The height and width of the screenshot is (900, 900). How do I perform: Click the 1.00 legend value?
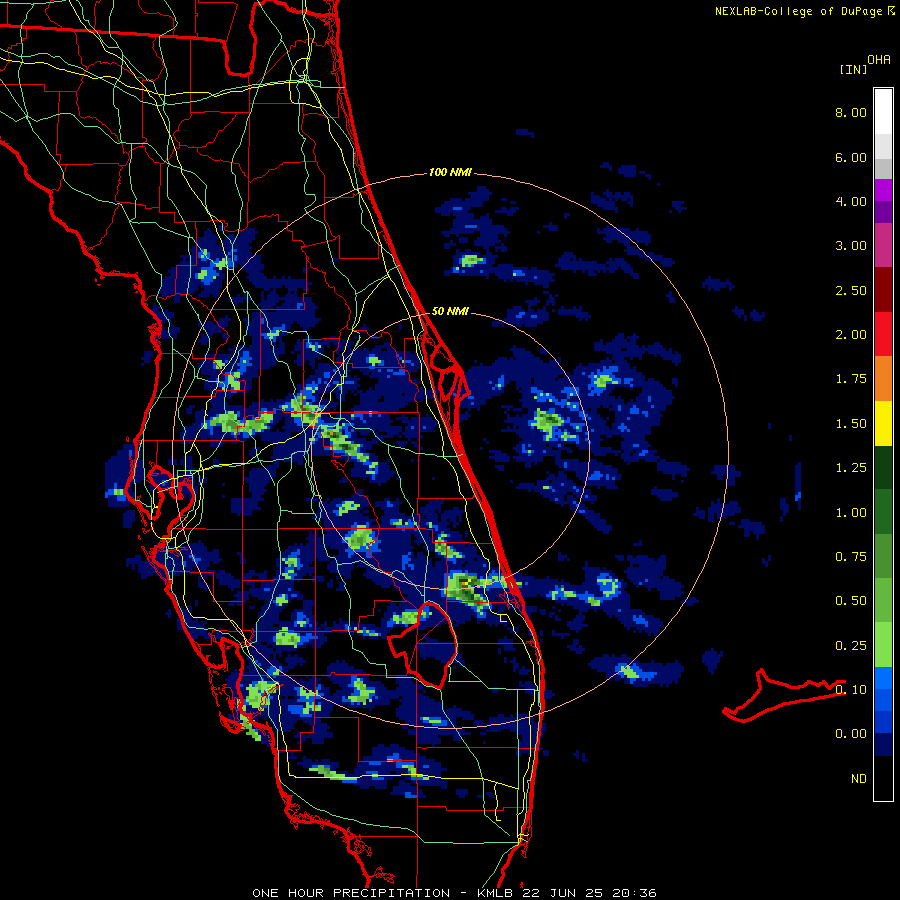point(851,513)
